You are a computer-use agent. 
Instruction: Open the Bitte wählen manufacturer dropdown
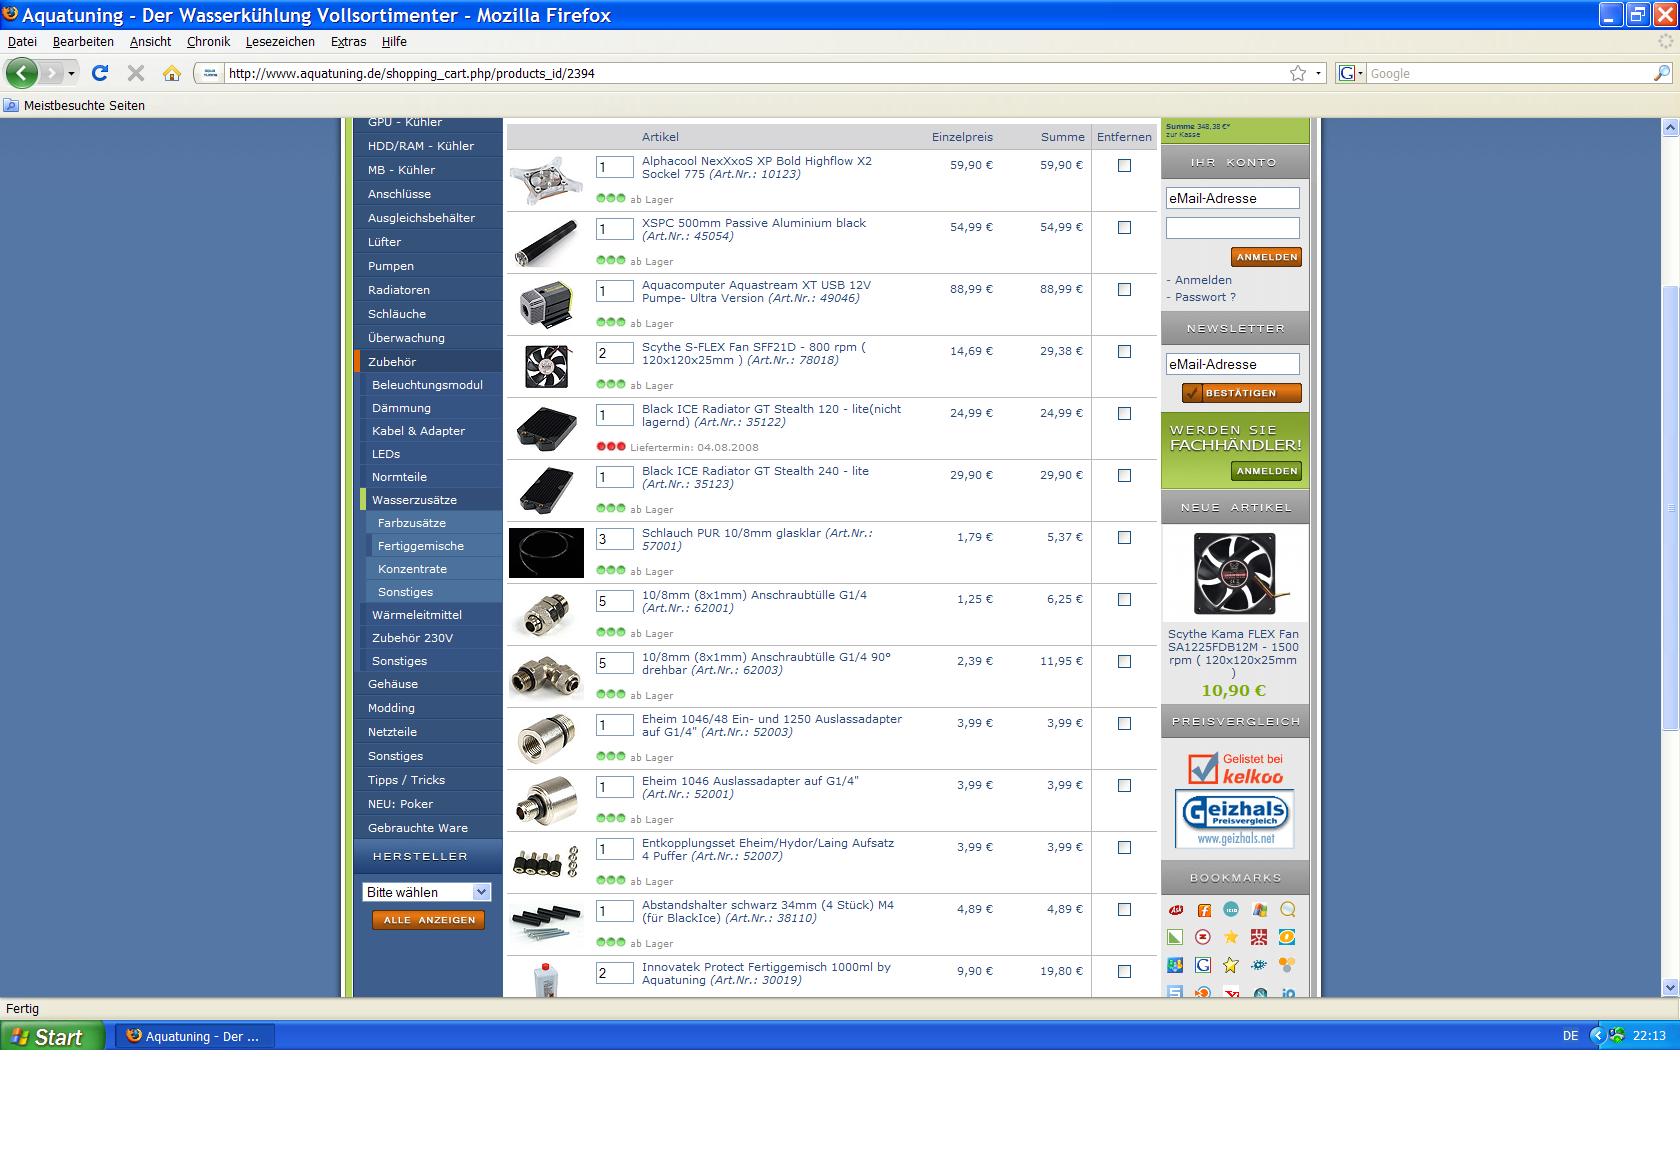[426, 892]
